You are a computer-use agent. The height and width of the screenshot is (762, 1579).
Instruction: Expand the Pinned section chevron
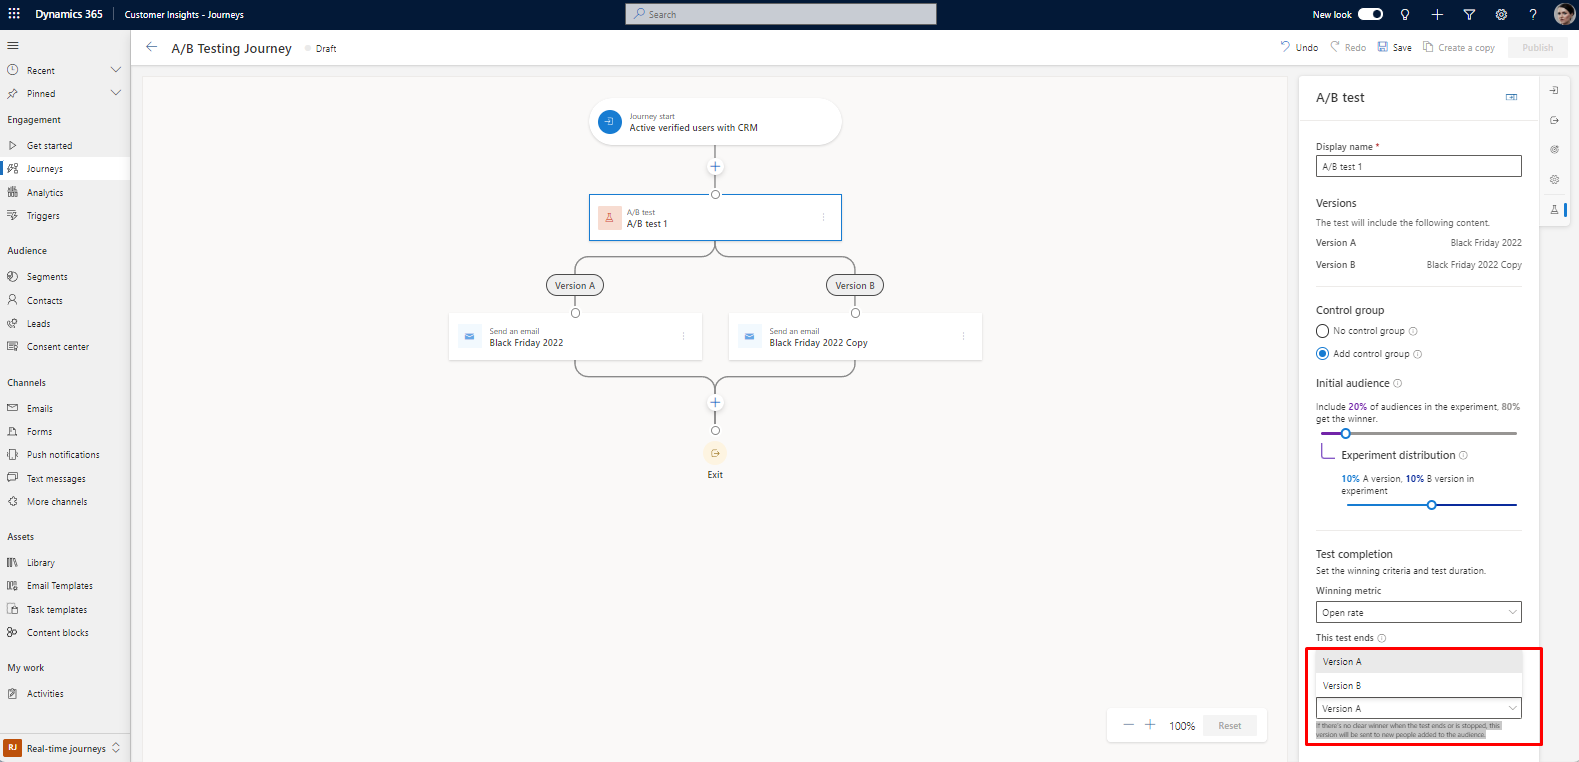(x=116, y=93)
